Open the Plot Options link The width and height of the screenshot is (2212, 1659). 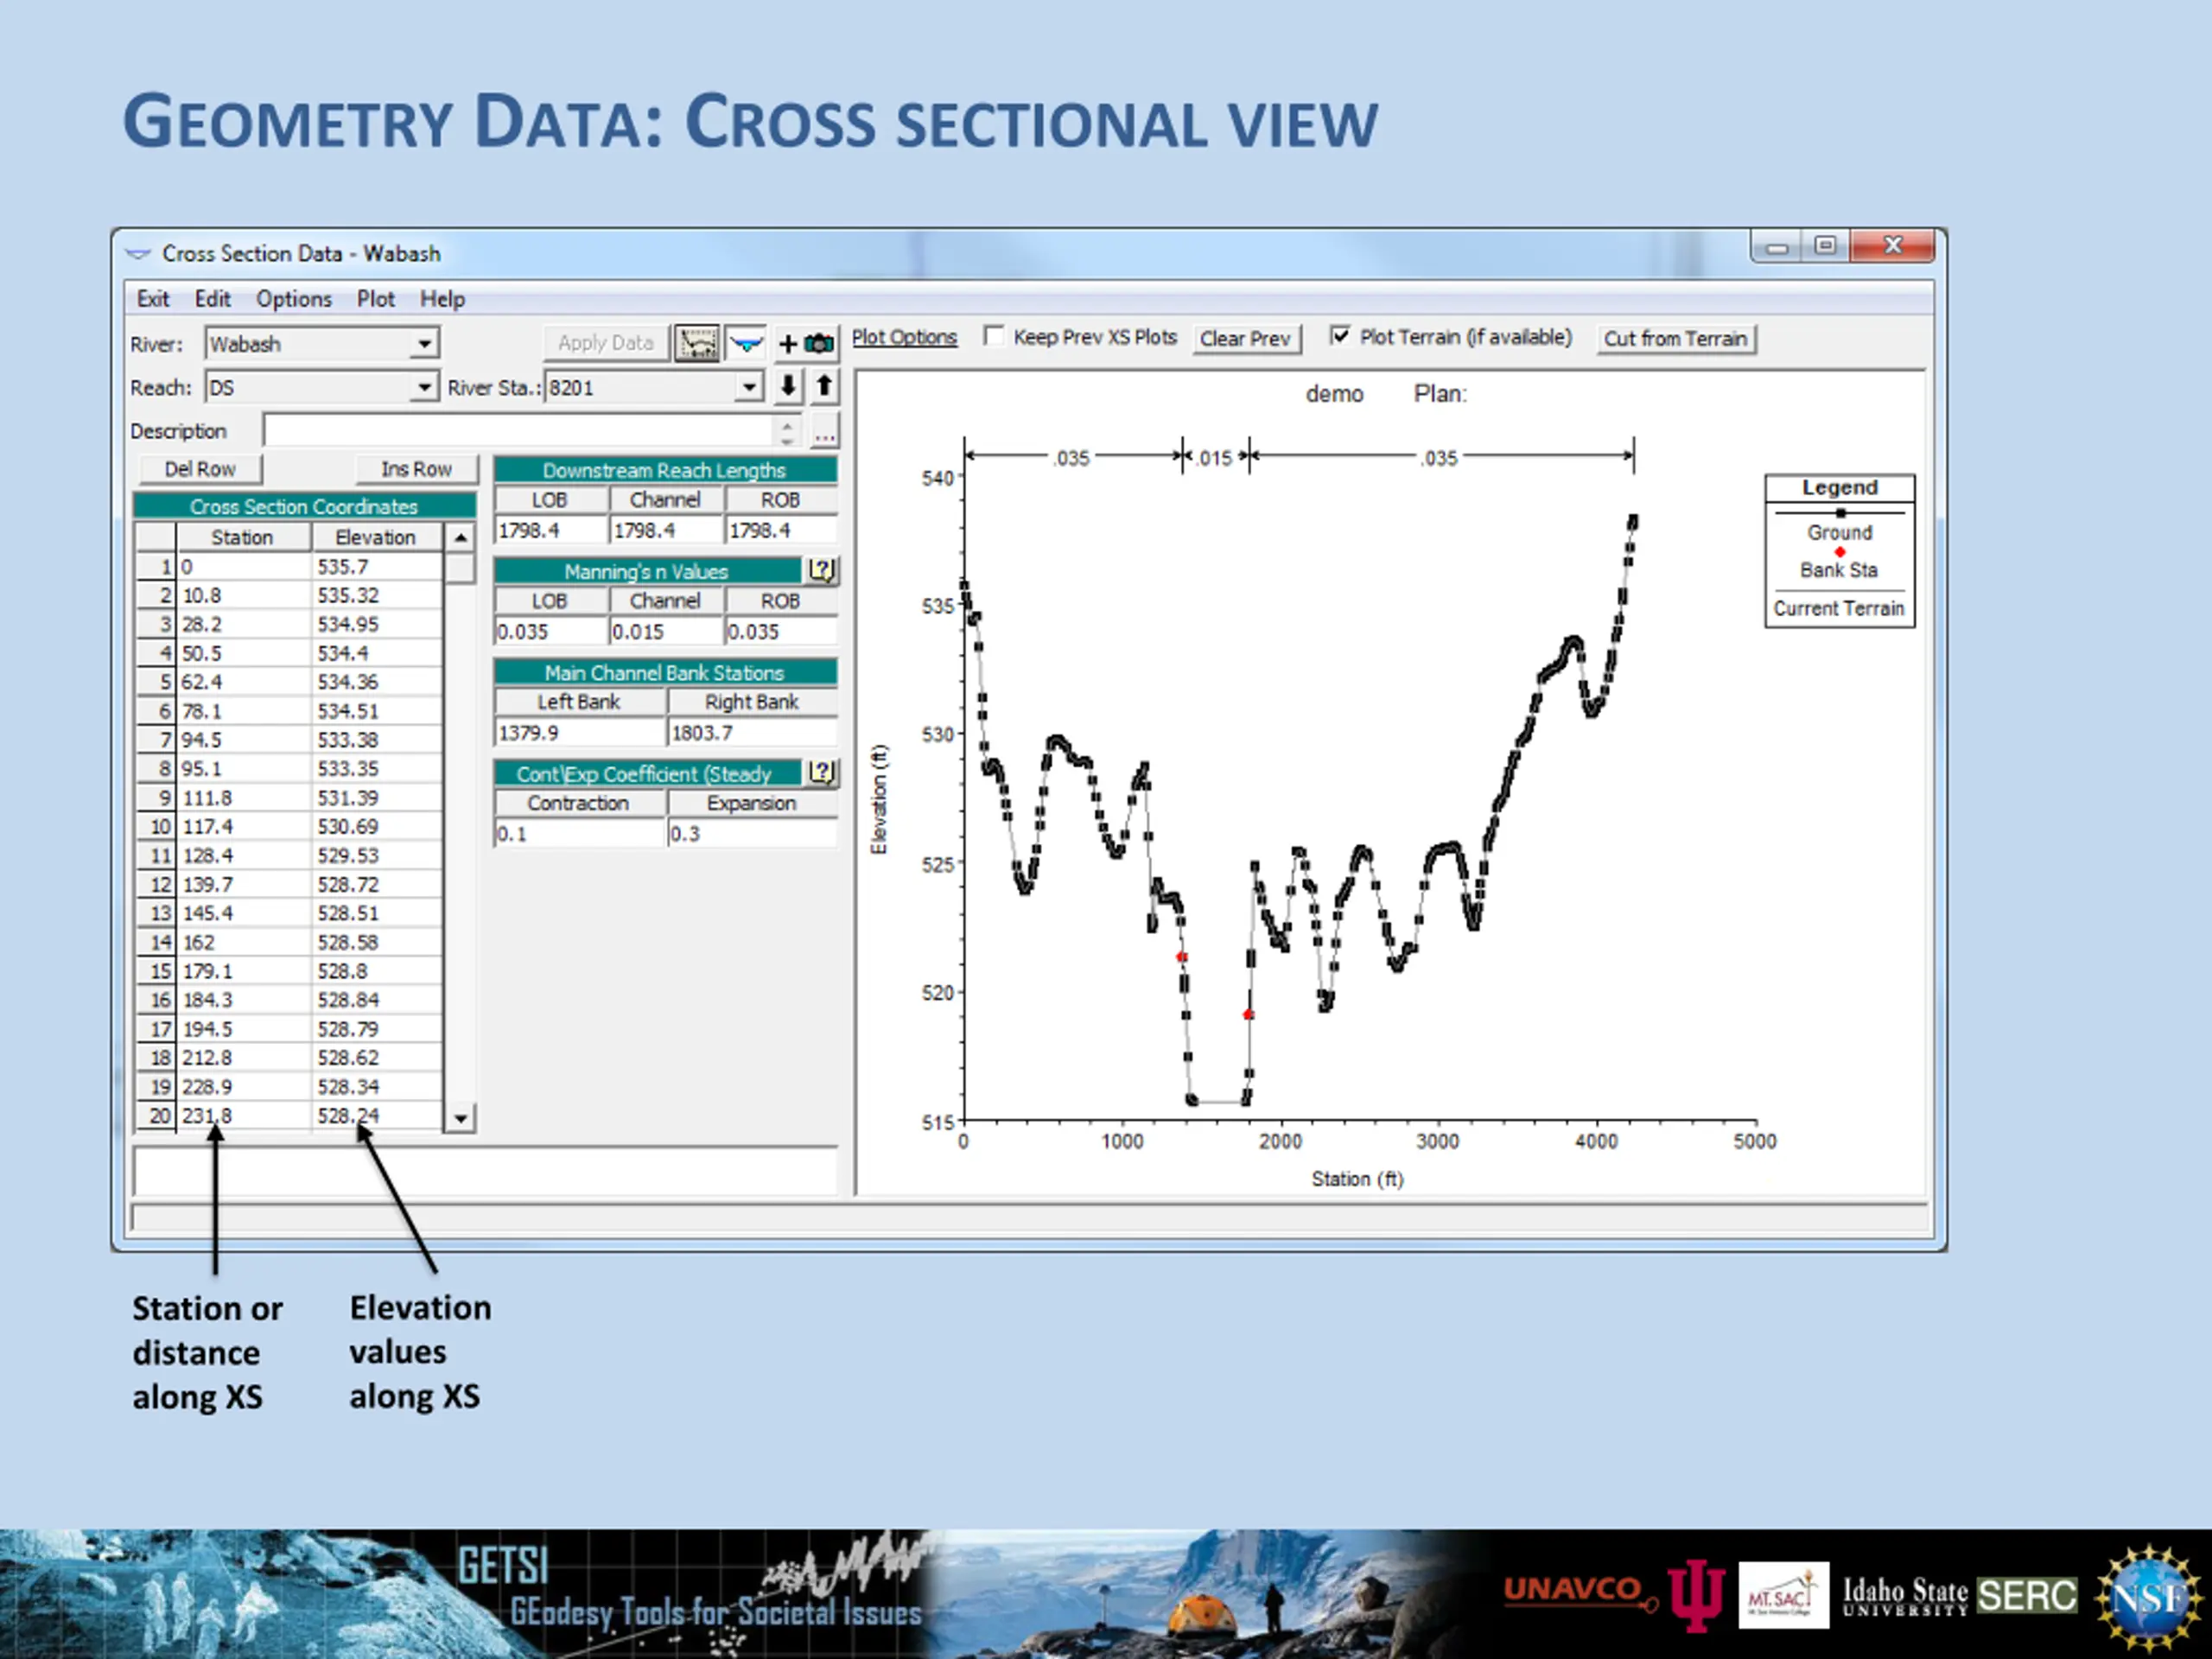904,337
